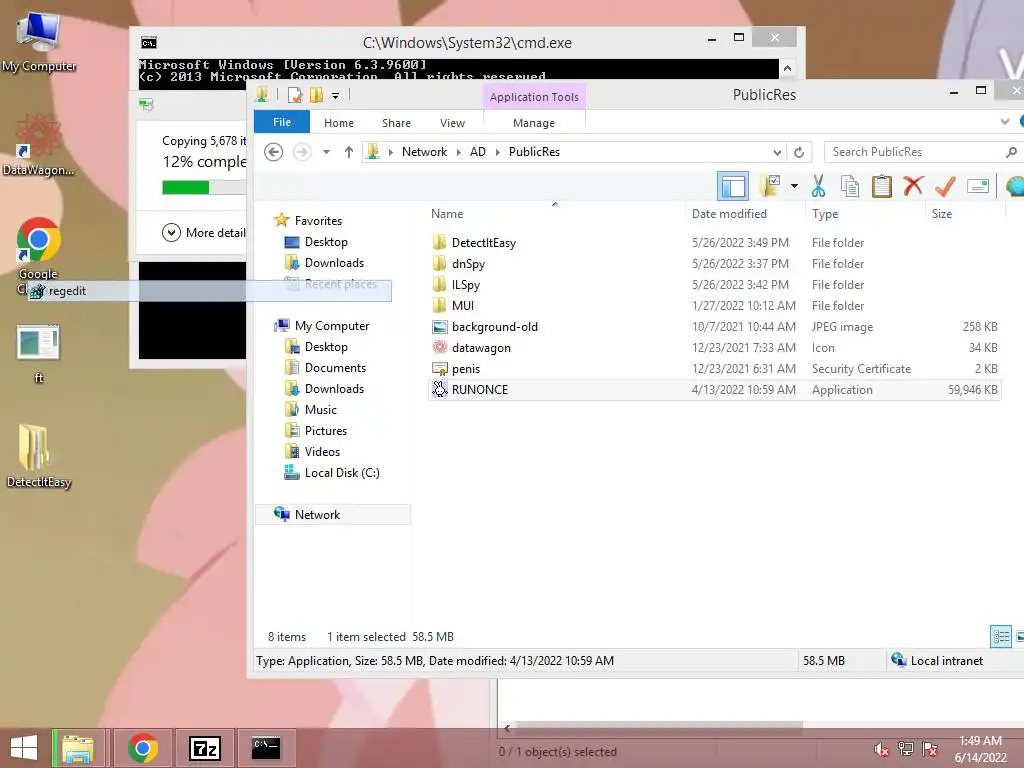1024x768 pixels.
Task: Click the Properties icon in the quick access bar
Action: pyautogui.click(x=295, y=95)
